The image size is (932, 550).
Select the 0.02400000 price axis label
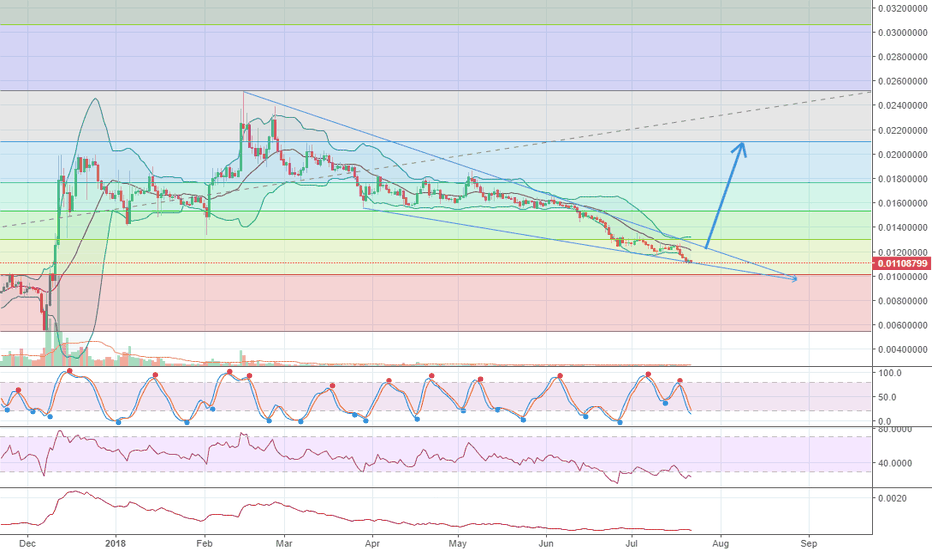pos(903,106)
